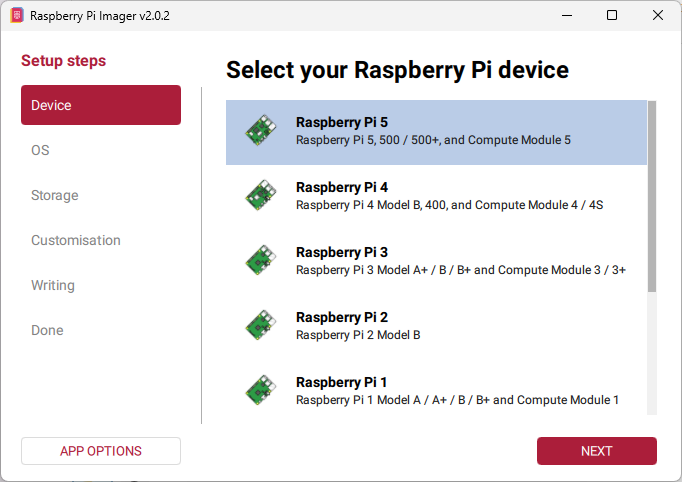Click 'Raspberry Pi 4 Model B, 400' description
Image resolution: width=682 pixels, height=482 pixels.
pos(450,205)
